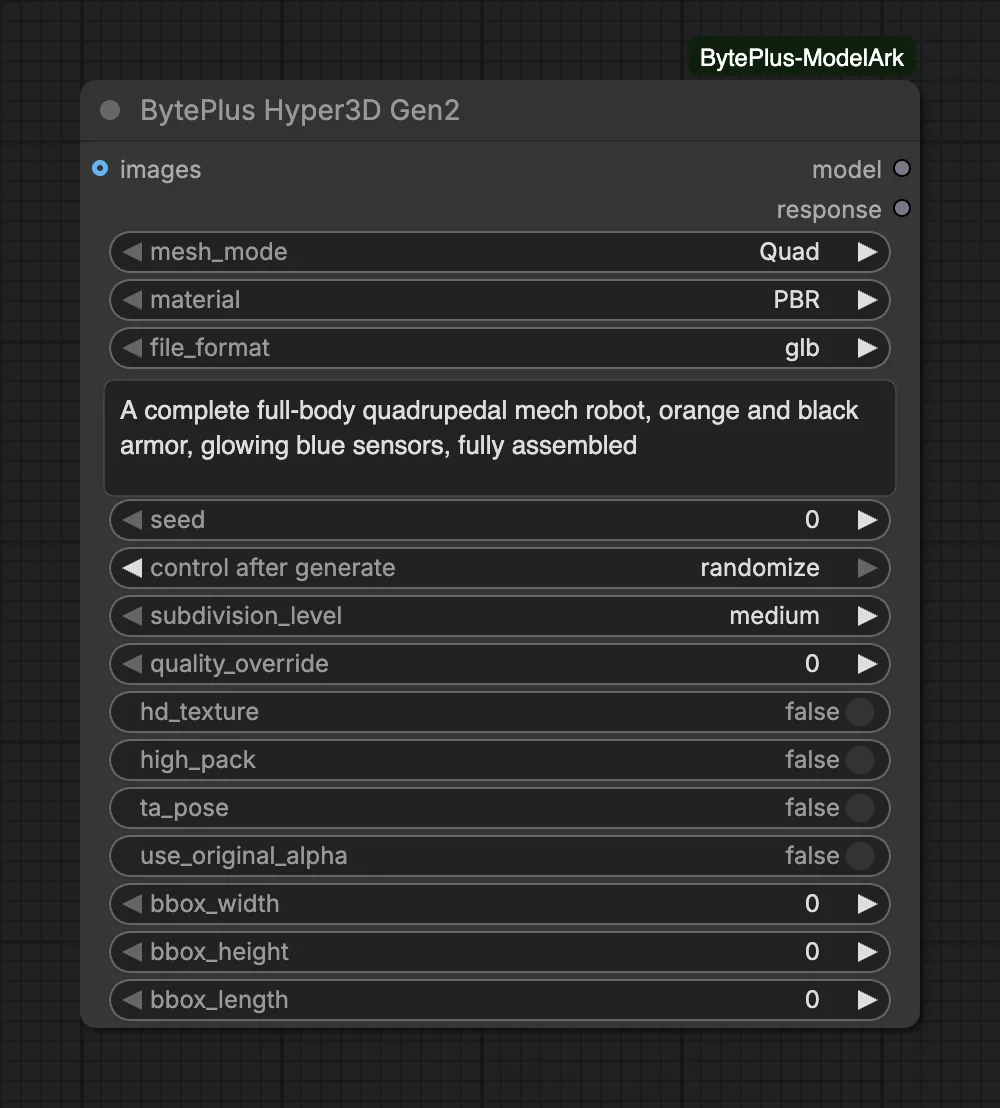
Task: Click the response output connector dot
Action: [902, 208]
